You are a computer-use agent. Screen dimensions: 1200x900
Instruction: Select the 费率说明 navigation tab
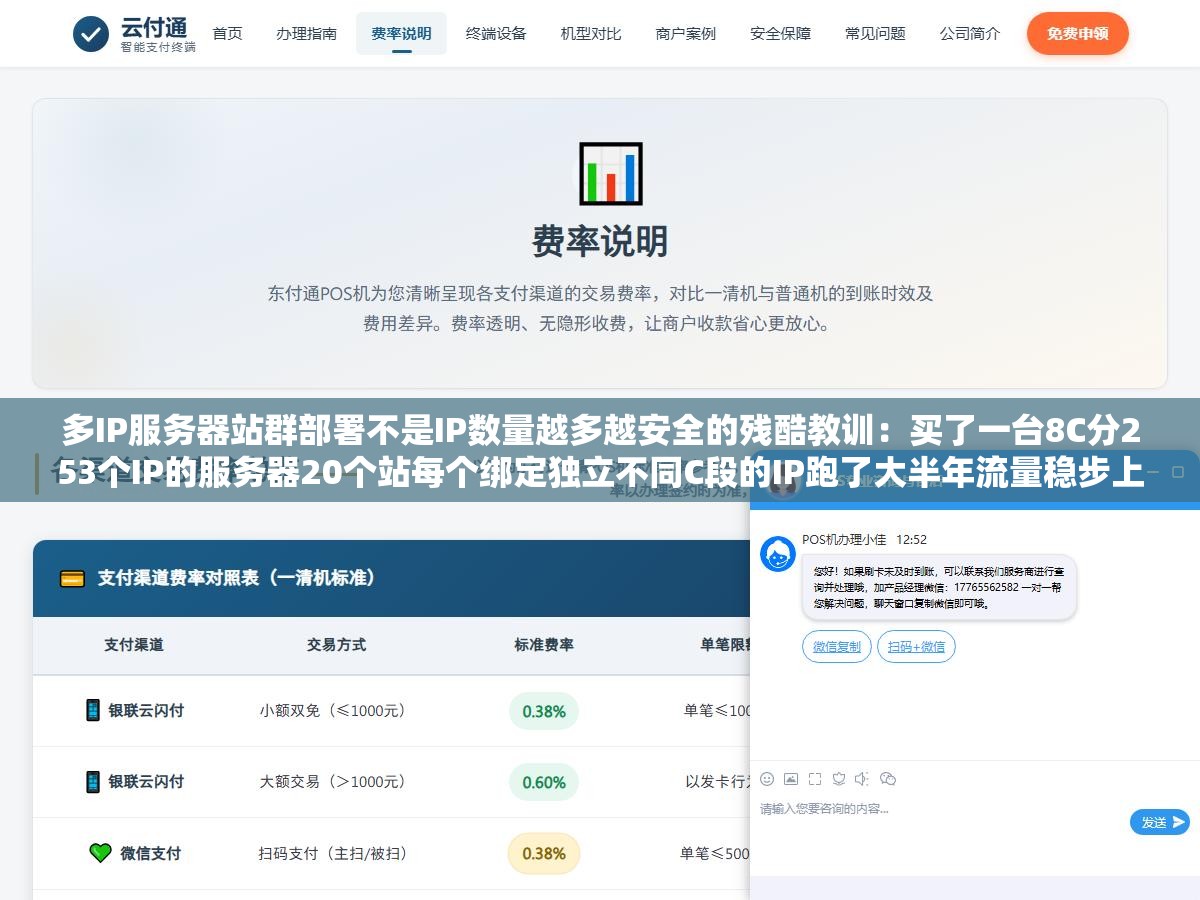pyautogui.click(x=401, y=33)
